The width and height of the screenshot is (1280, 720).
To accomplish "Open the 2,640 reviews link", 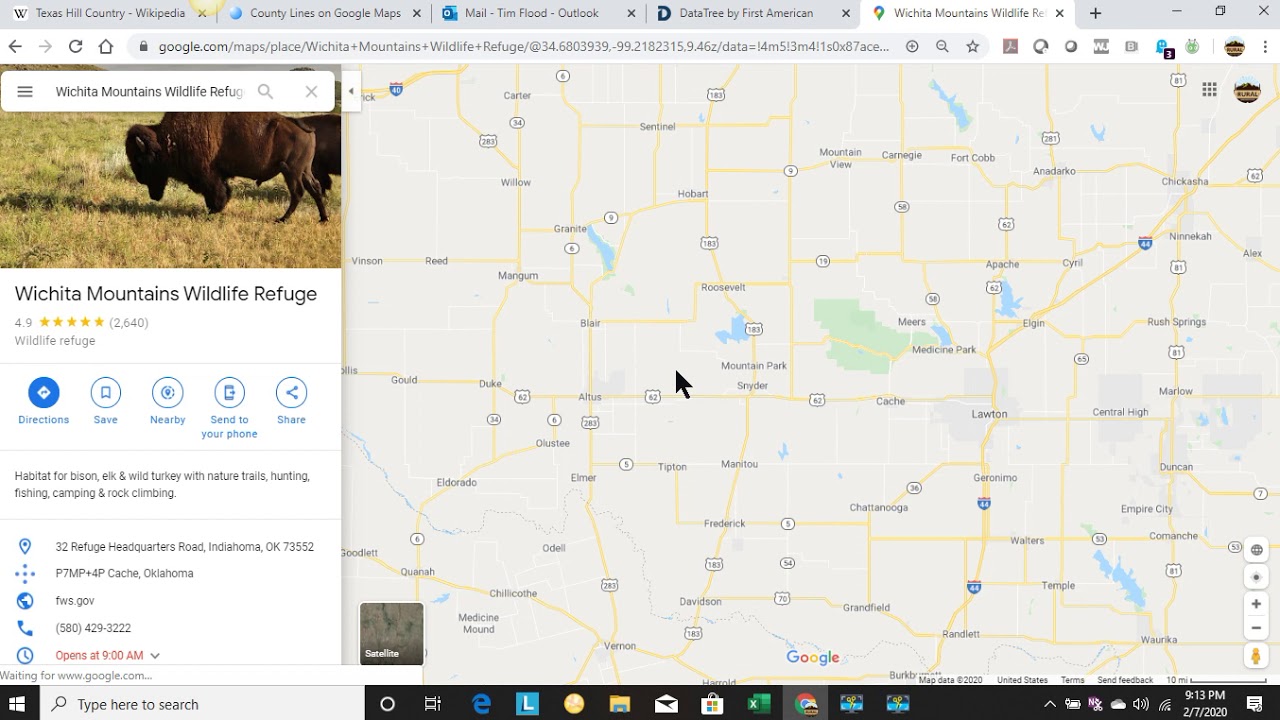I will [x=129, y=323].
